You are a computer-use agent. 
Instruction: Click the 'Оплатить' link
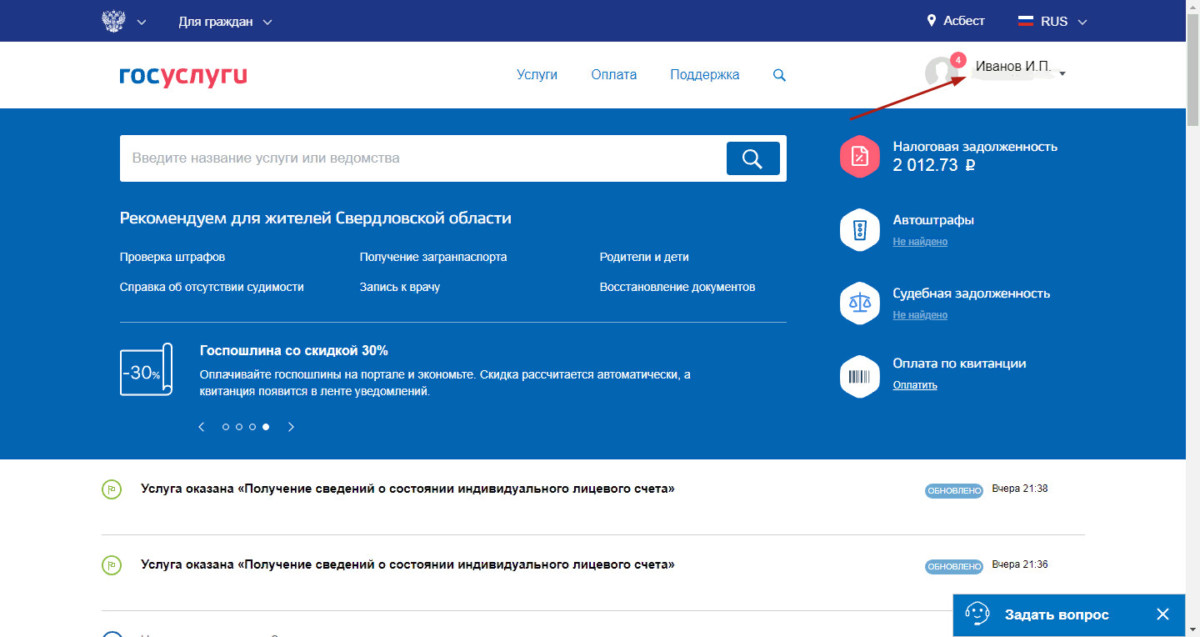click(915, 385)
